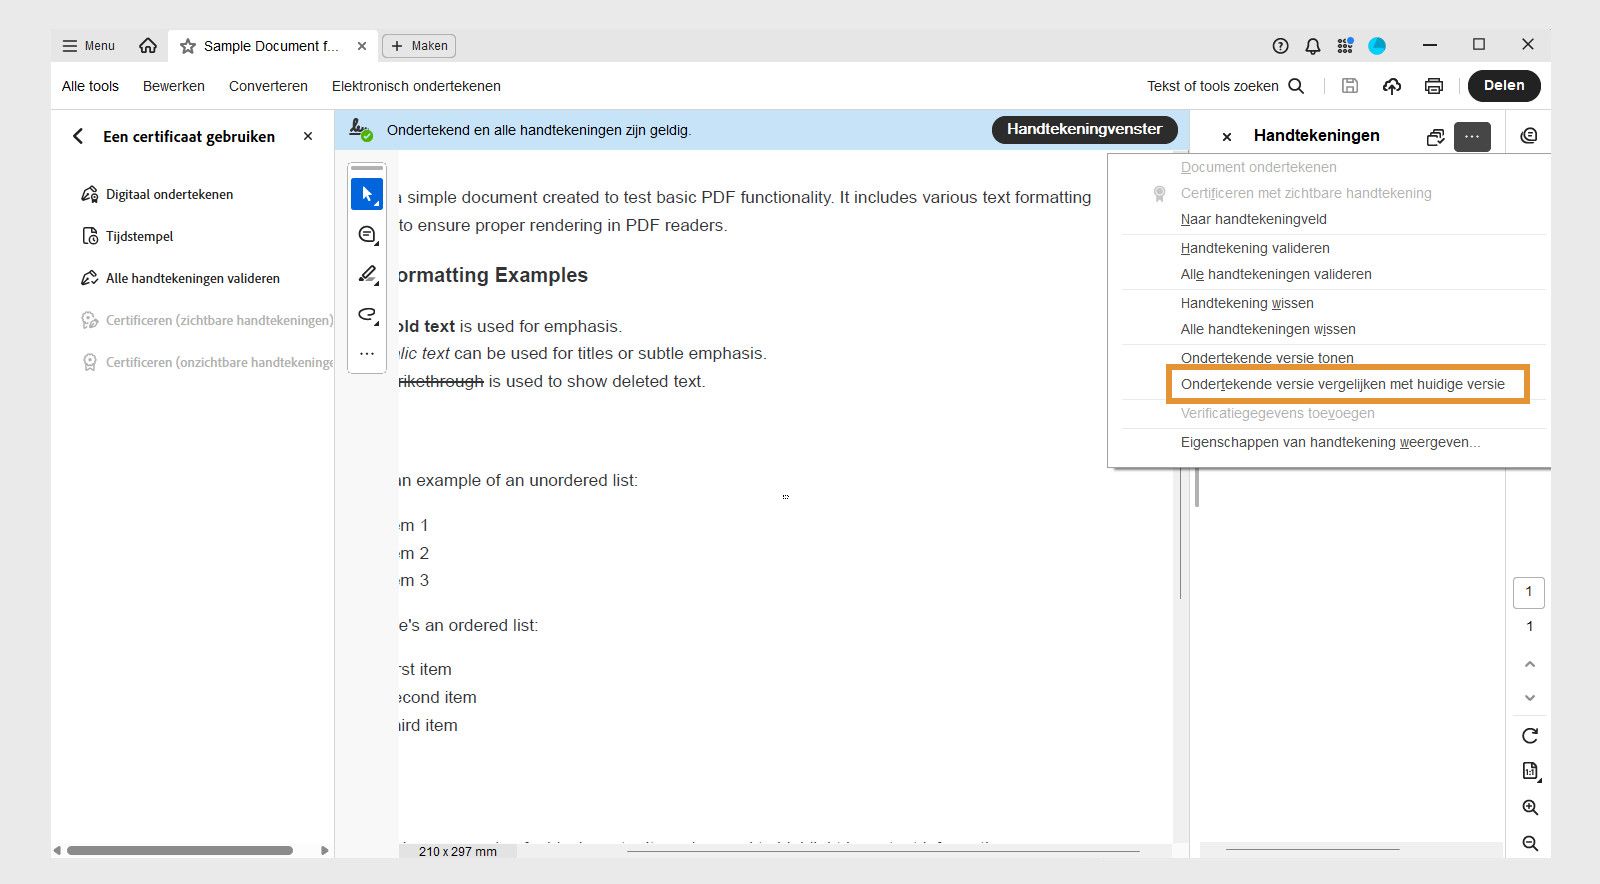Go to the Home icon
This screenshot has height=884, width=1600.
[148, 46]
